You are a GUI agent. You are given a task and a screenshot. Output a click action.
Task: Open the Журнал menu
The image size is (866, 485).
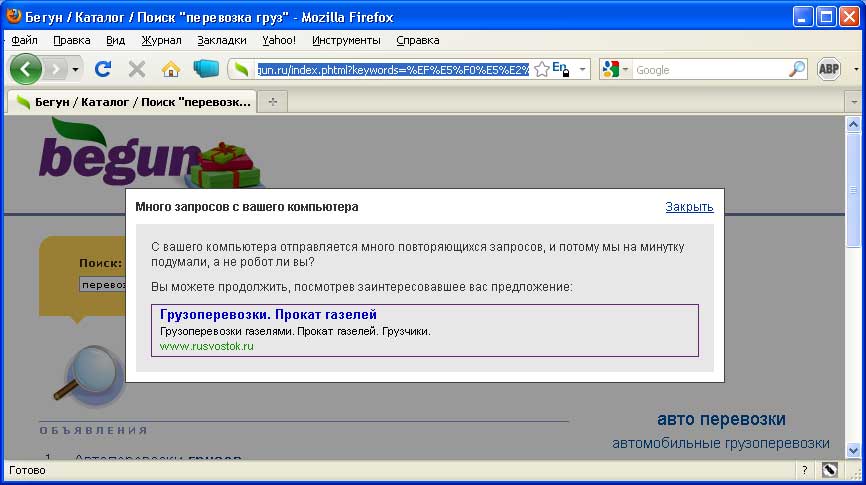click(x=161, y=40)
